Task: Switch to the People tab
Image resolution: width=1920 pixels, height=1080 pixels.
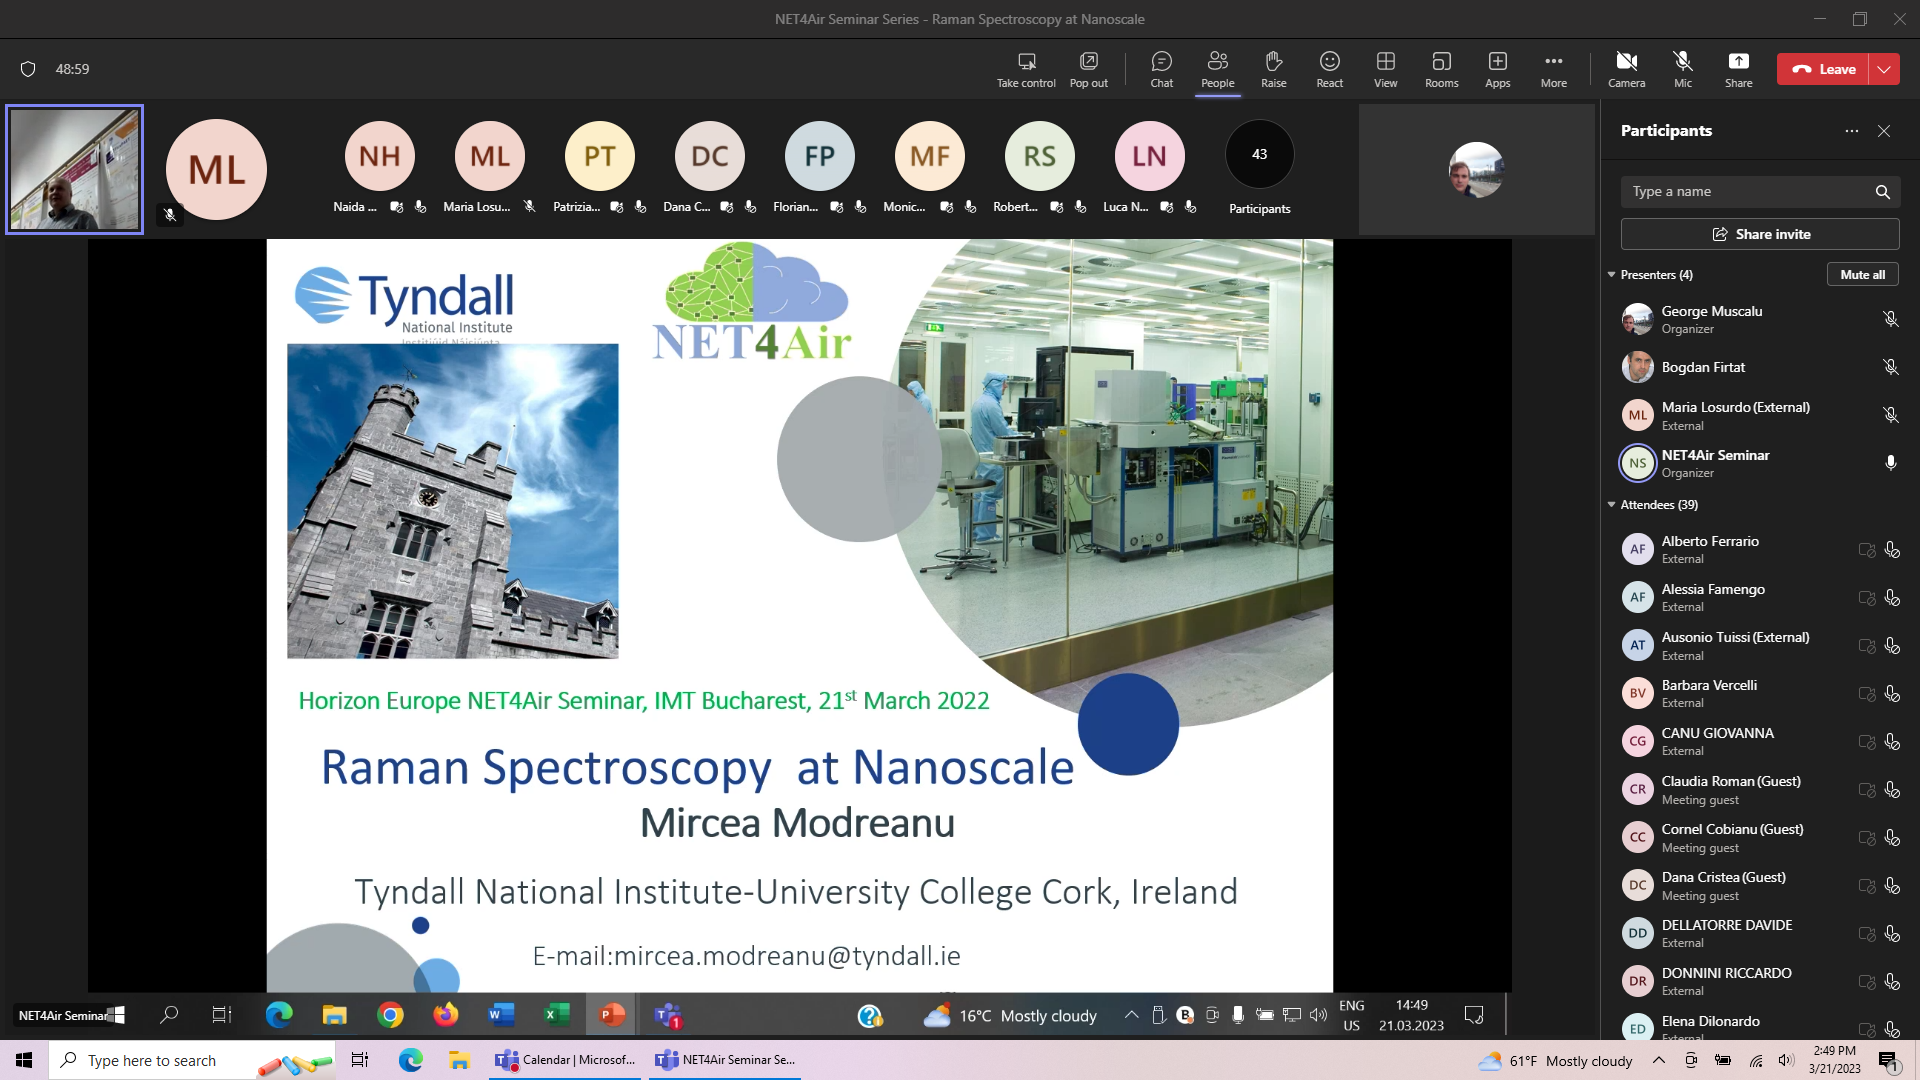Action: click(1217, 68)
